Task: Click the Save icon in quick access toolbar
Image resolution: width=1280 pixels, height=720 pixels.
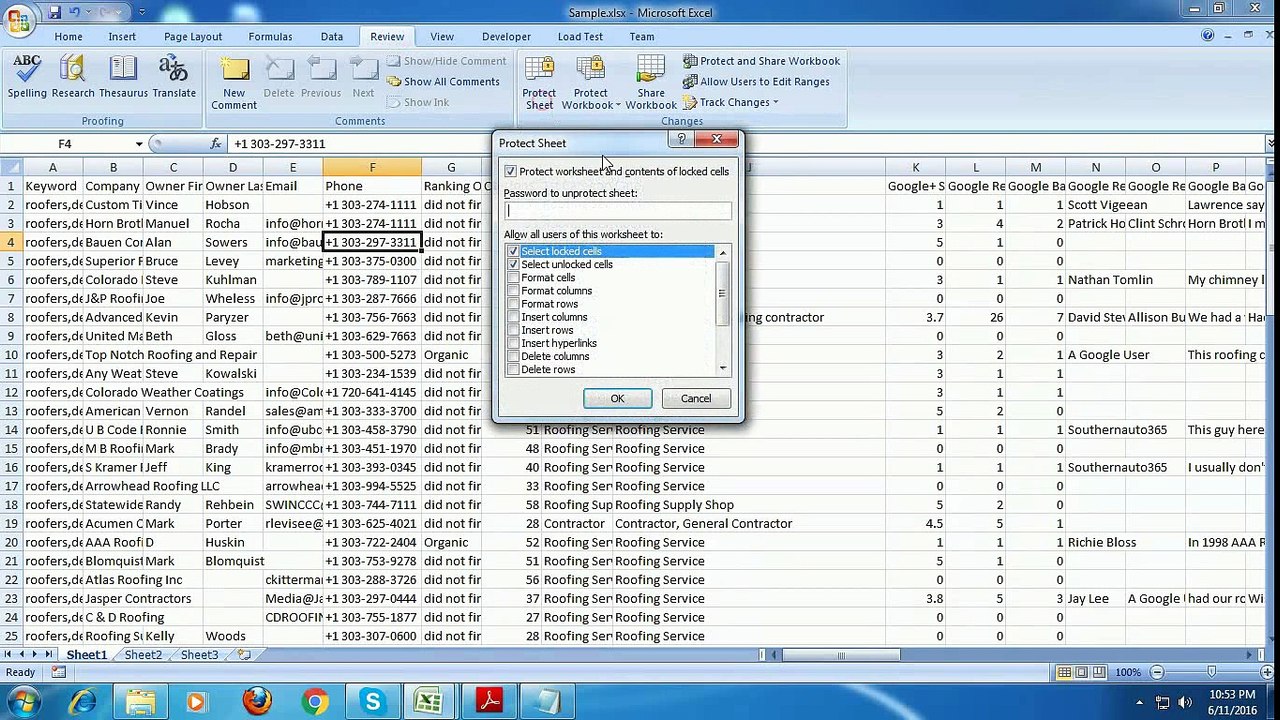Action: (x=54, y=12)
